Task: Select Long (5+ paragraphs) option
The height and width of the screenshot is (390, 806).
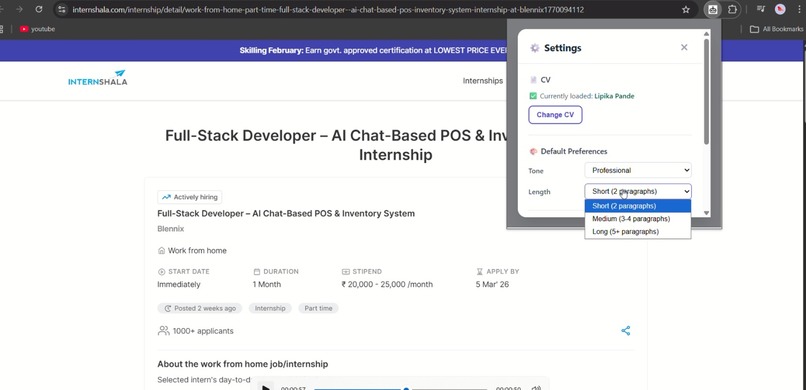Action: (638, 232)
